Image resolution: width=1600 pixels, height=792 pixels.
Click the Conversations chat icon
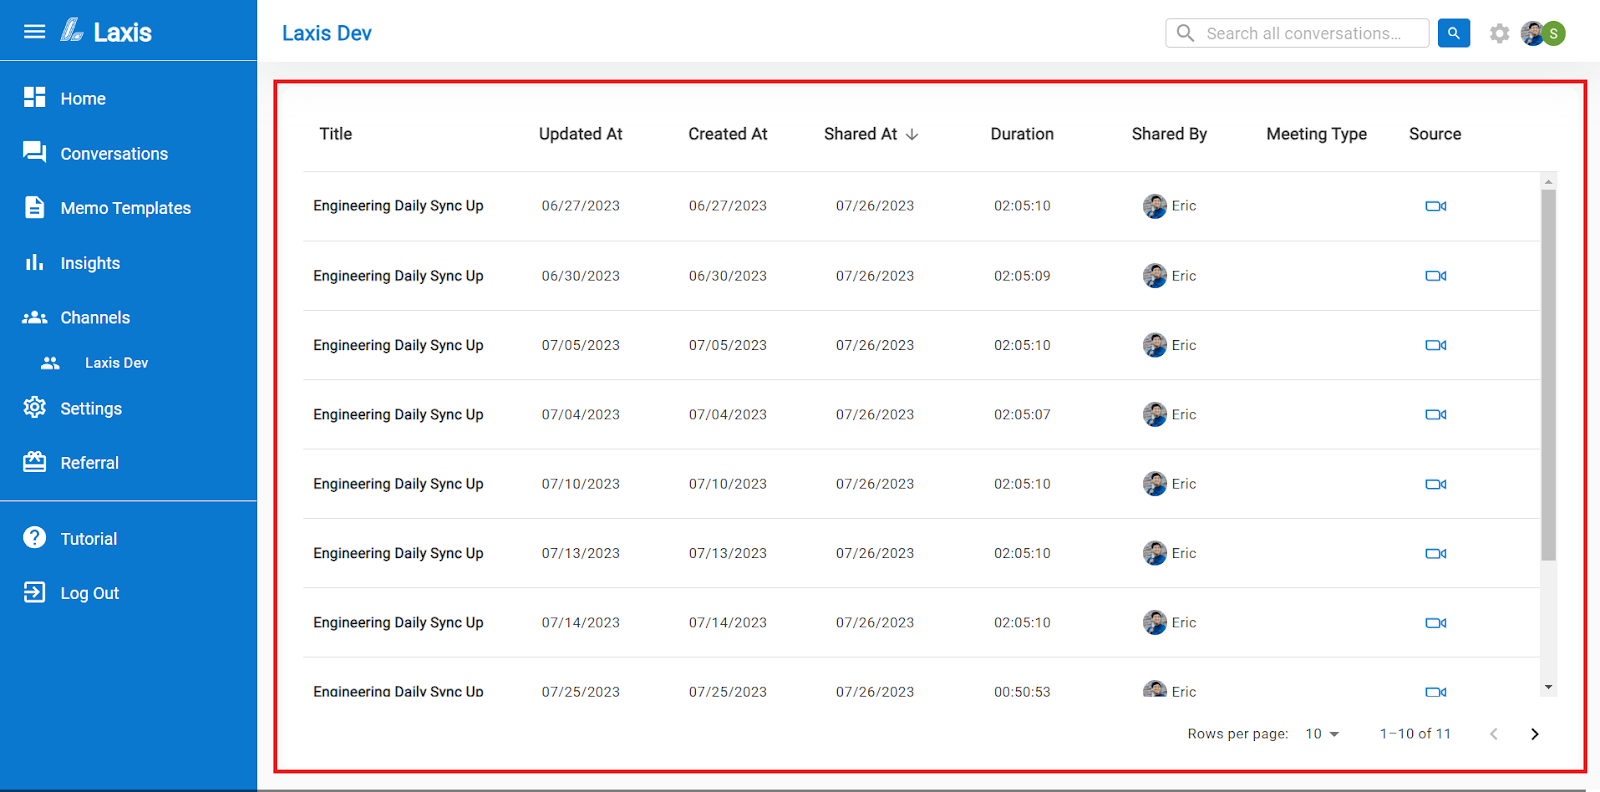(34, 152)
